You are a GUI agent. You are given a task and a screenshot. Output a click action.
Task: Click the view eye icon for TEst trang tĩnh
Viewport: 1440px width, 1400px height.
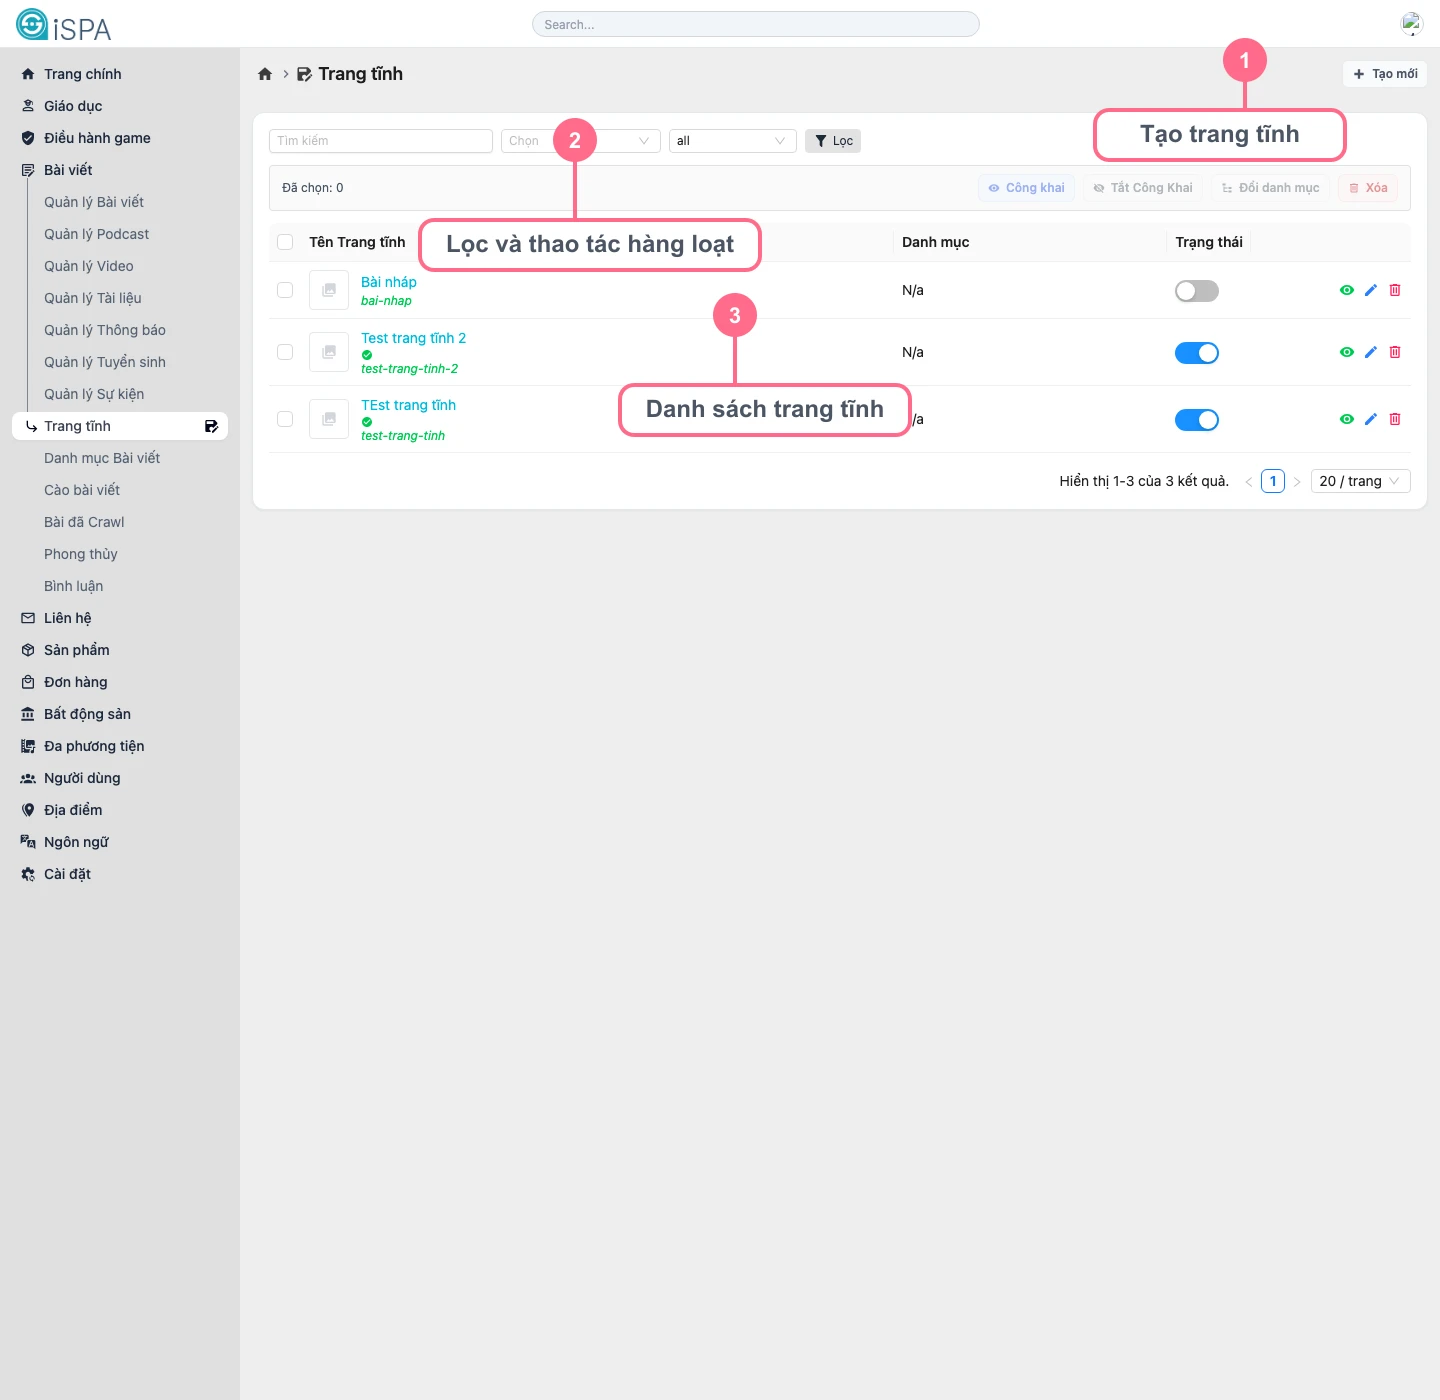(1346, 419)
